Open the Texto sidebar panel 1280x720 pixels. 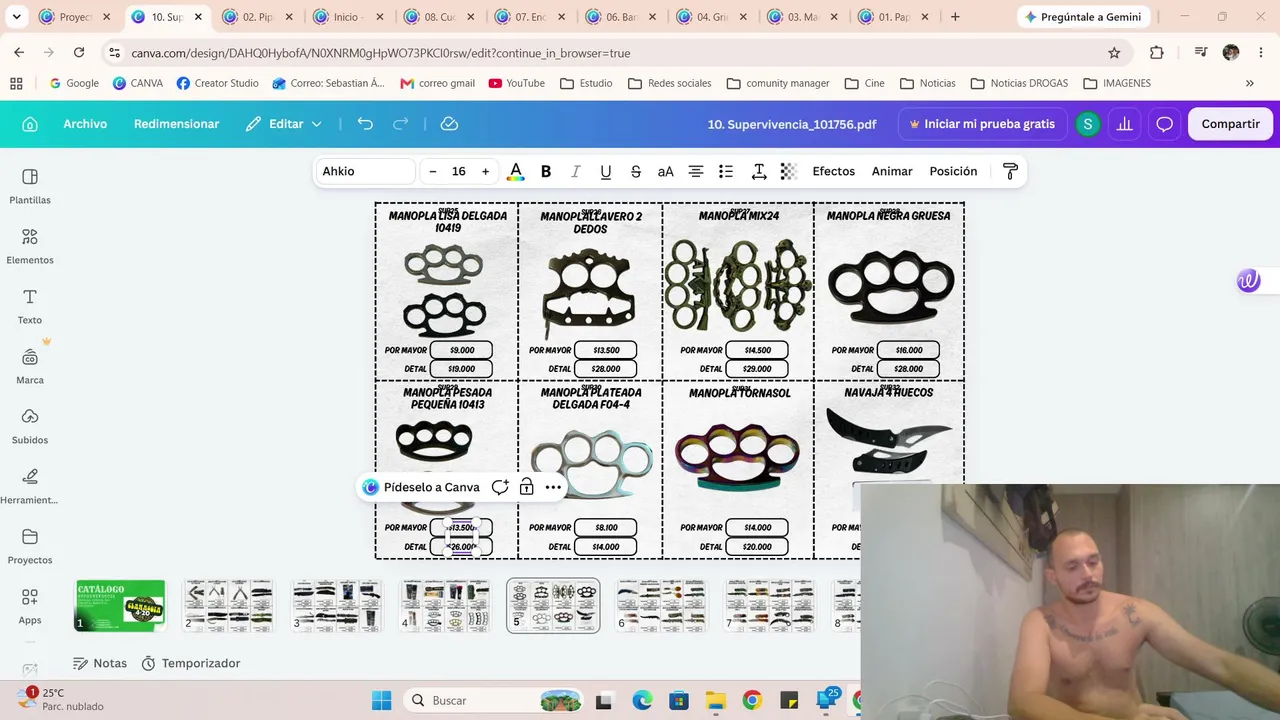(x=30, y=306)
